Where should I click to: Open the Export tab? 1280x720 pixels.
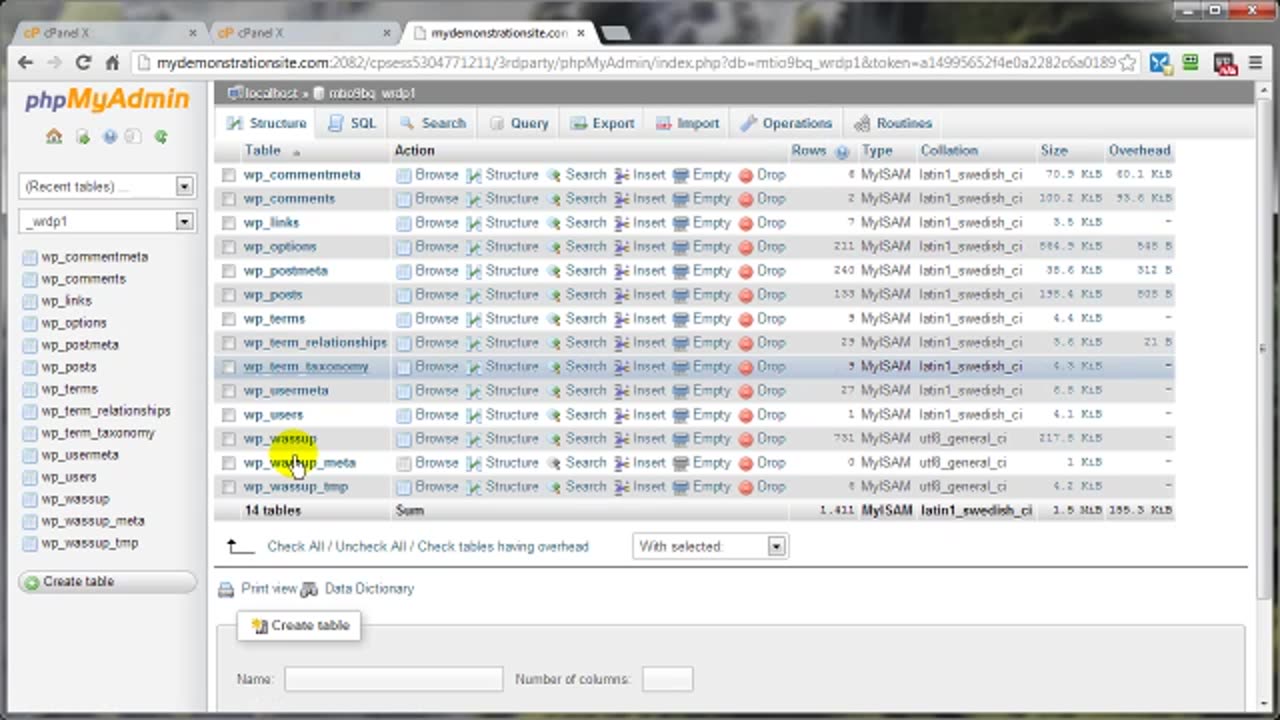(602, 123)
